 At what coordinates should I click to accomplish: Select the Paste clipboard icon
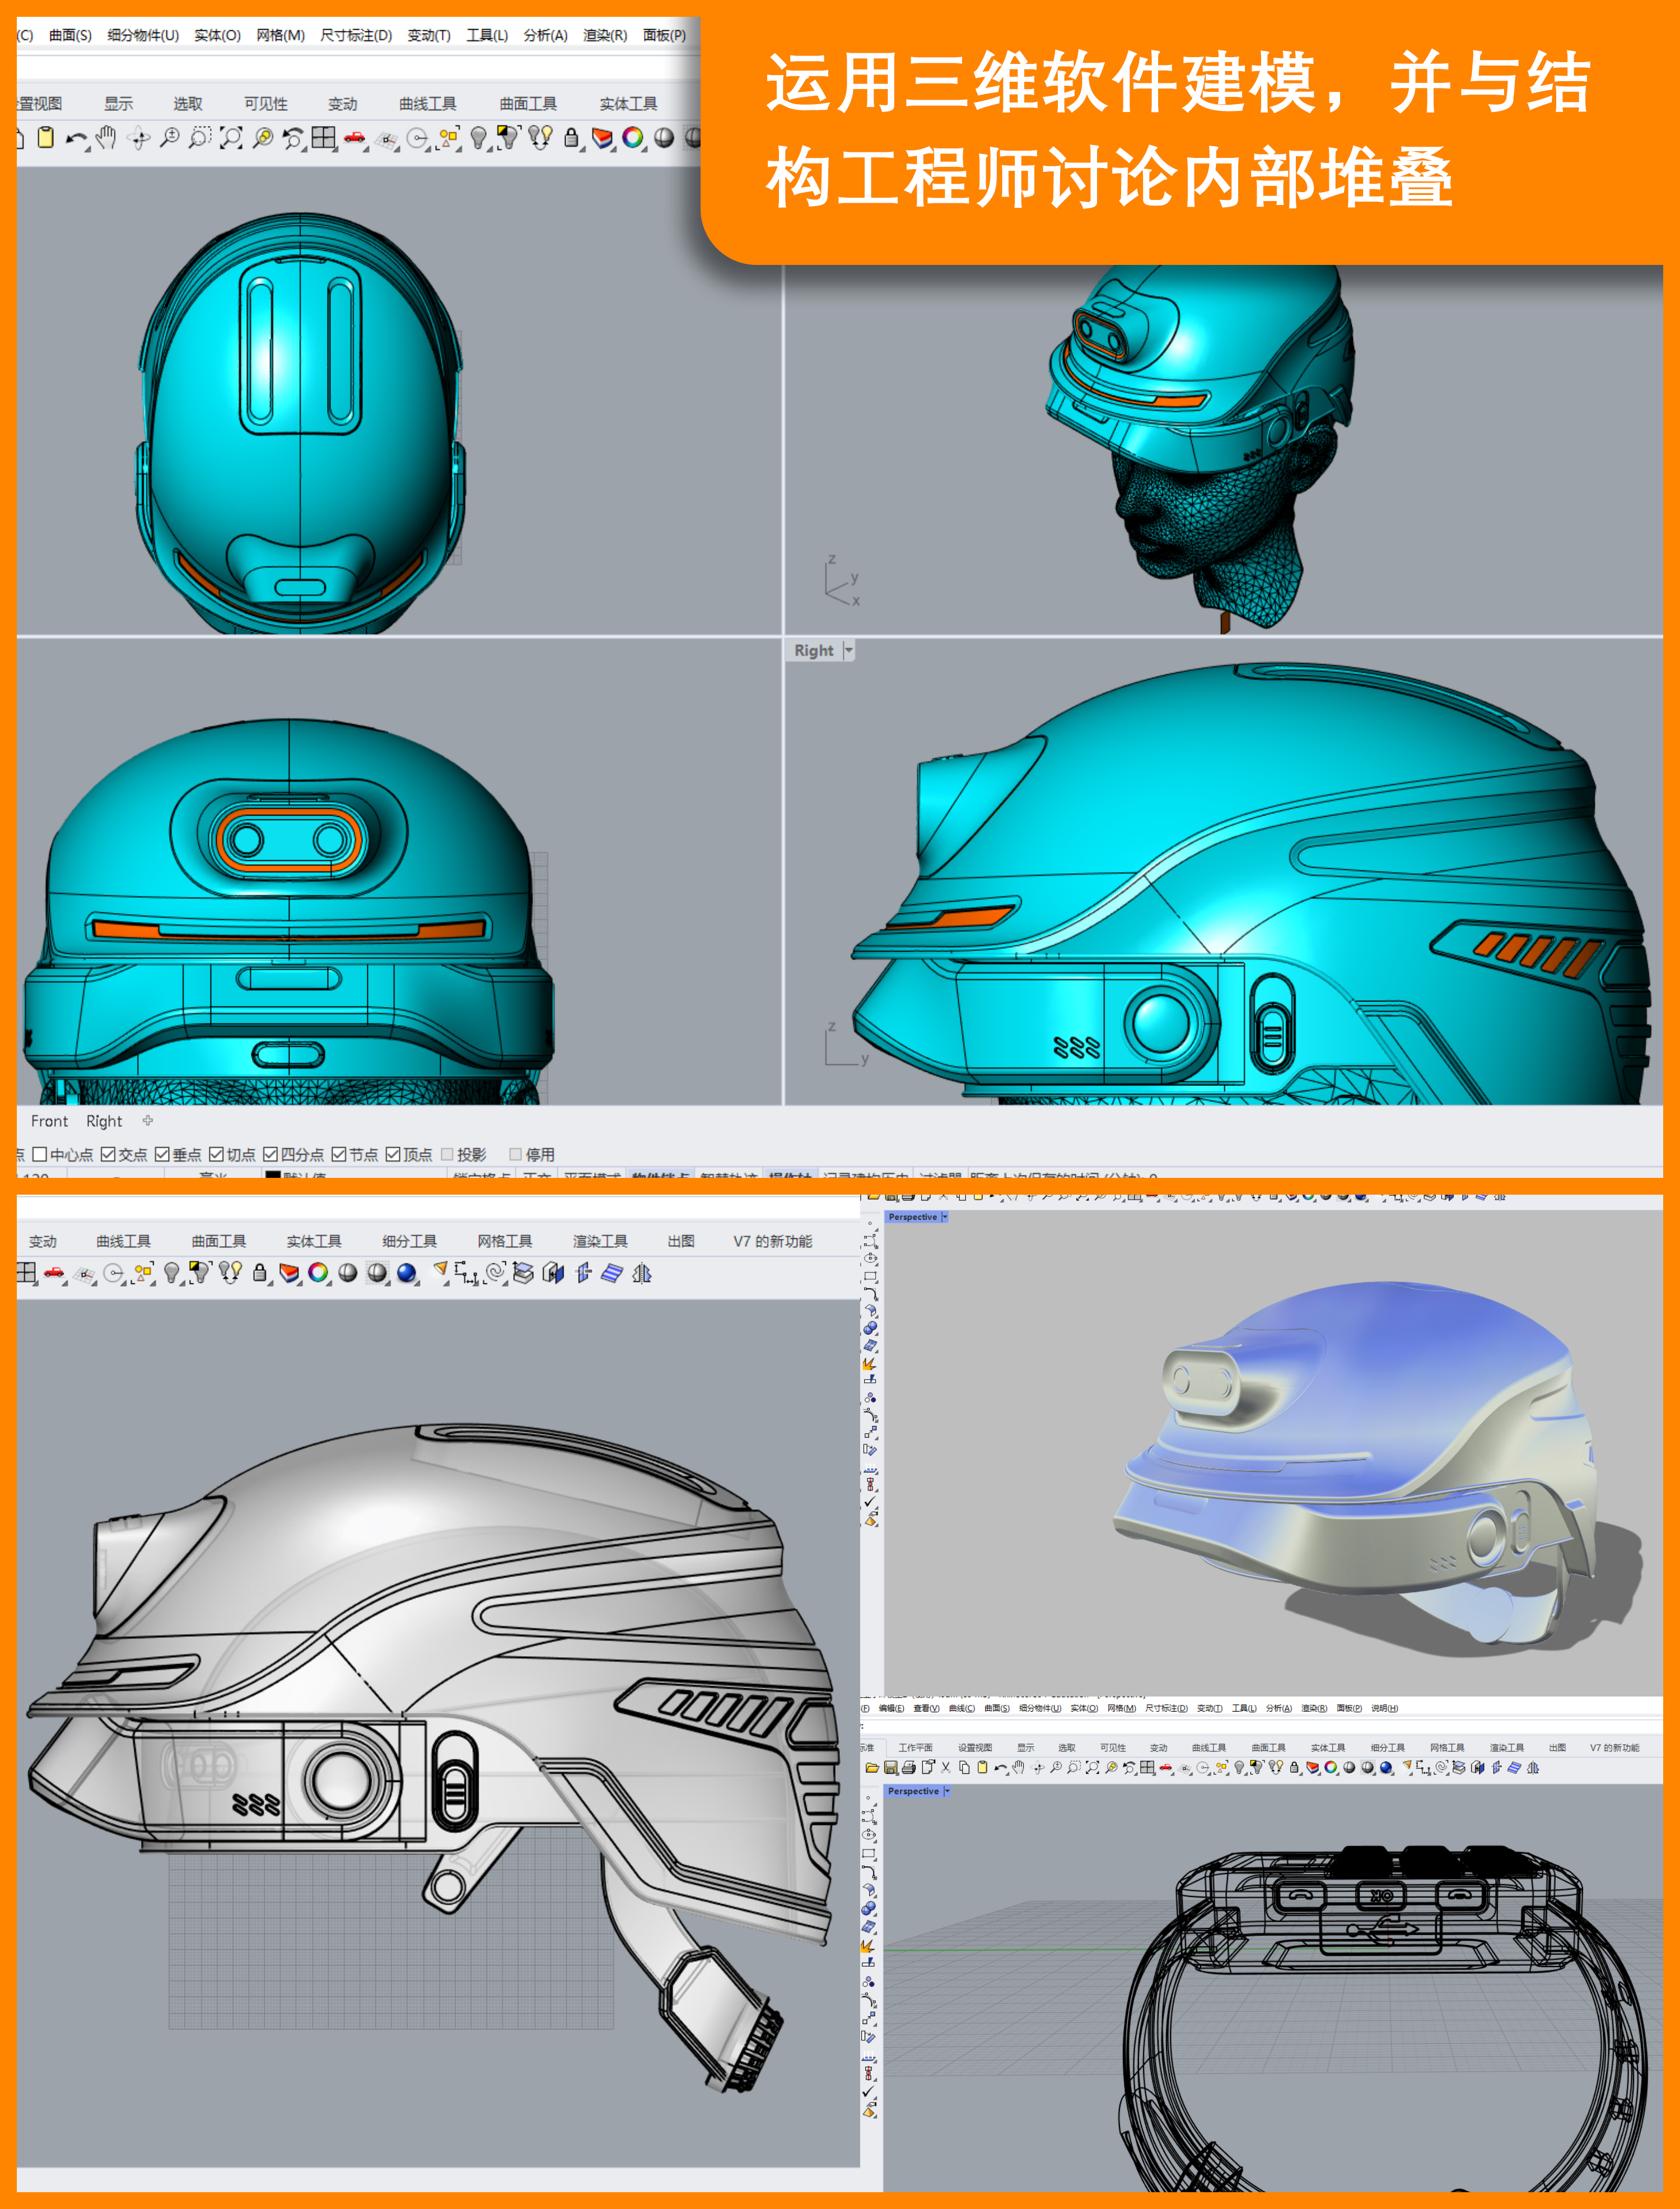(x=46, y=138)
